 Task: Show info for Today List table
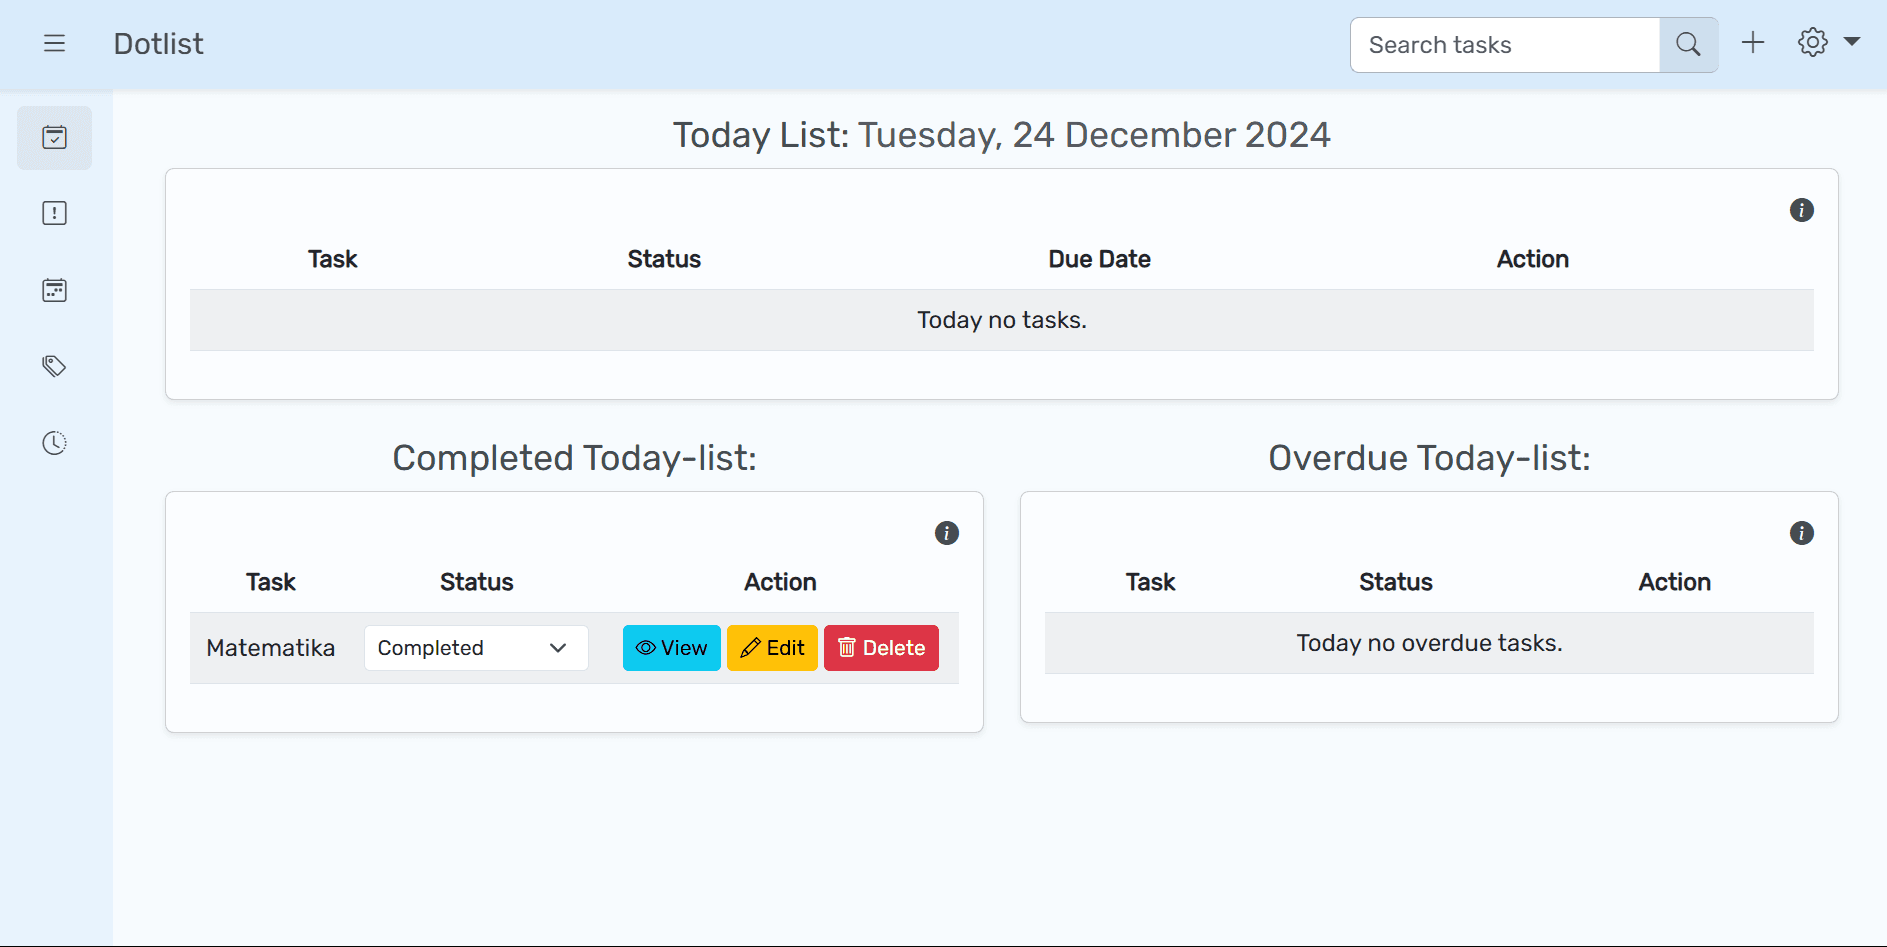[1801, 210]
